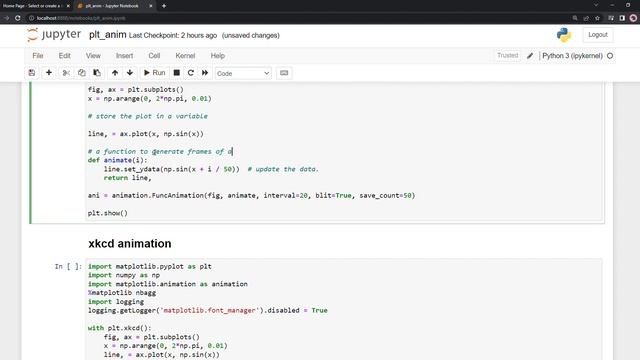Bookmark this page with star icon

tap(598, 18)
